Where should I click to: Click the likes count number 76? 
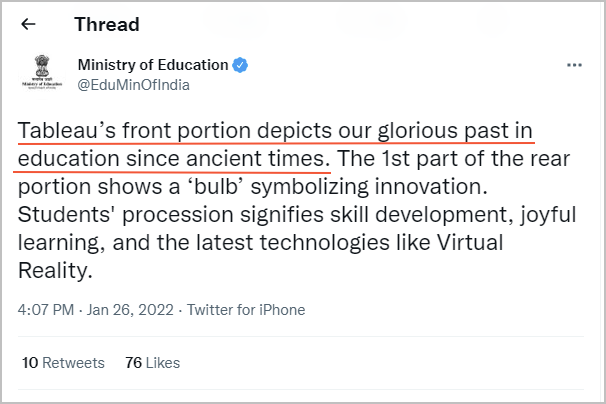(x=133, y=363)
